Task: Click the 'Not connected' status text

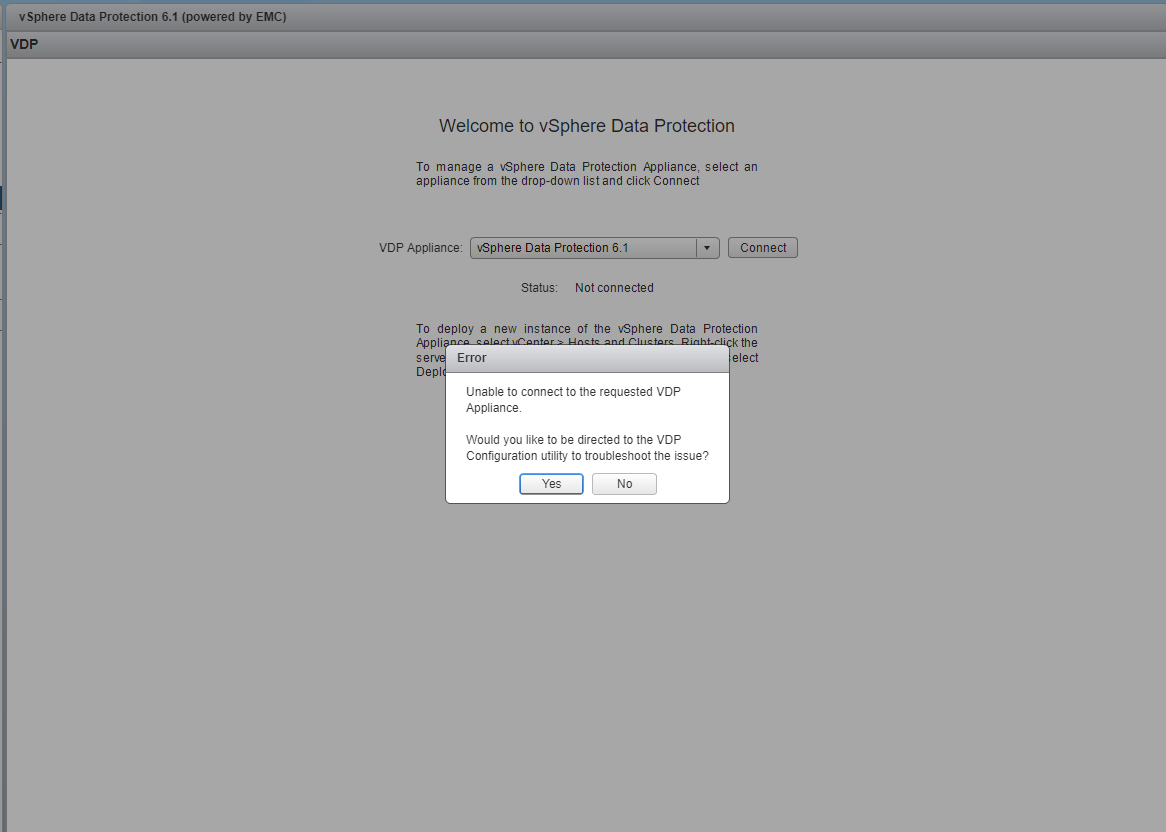Action: (x=614, y=288)
